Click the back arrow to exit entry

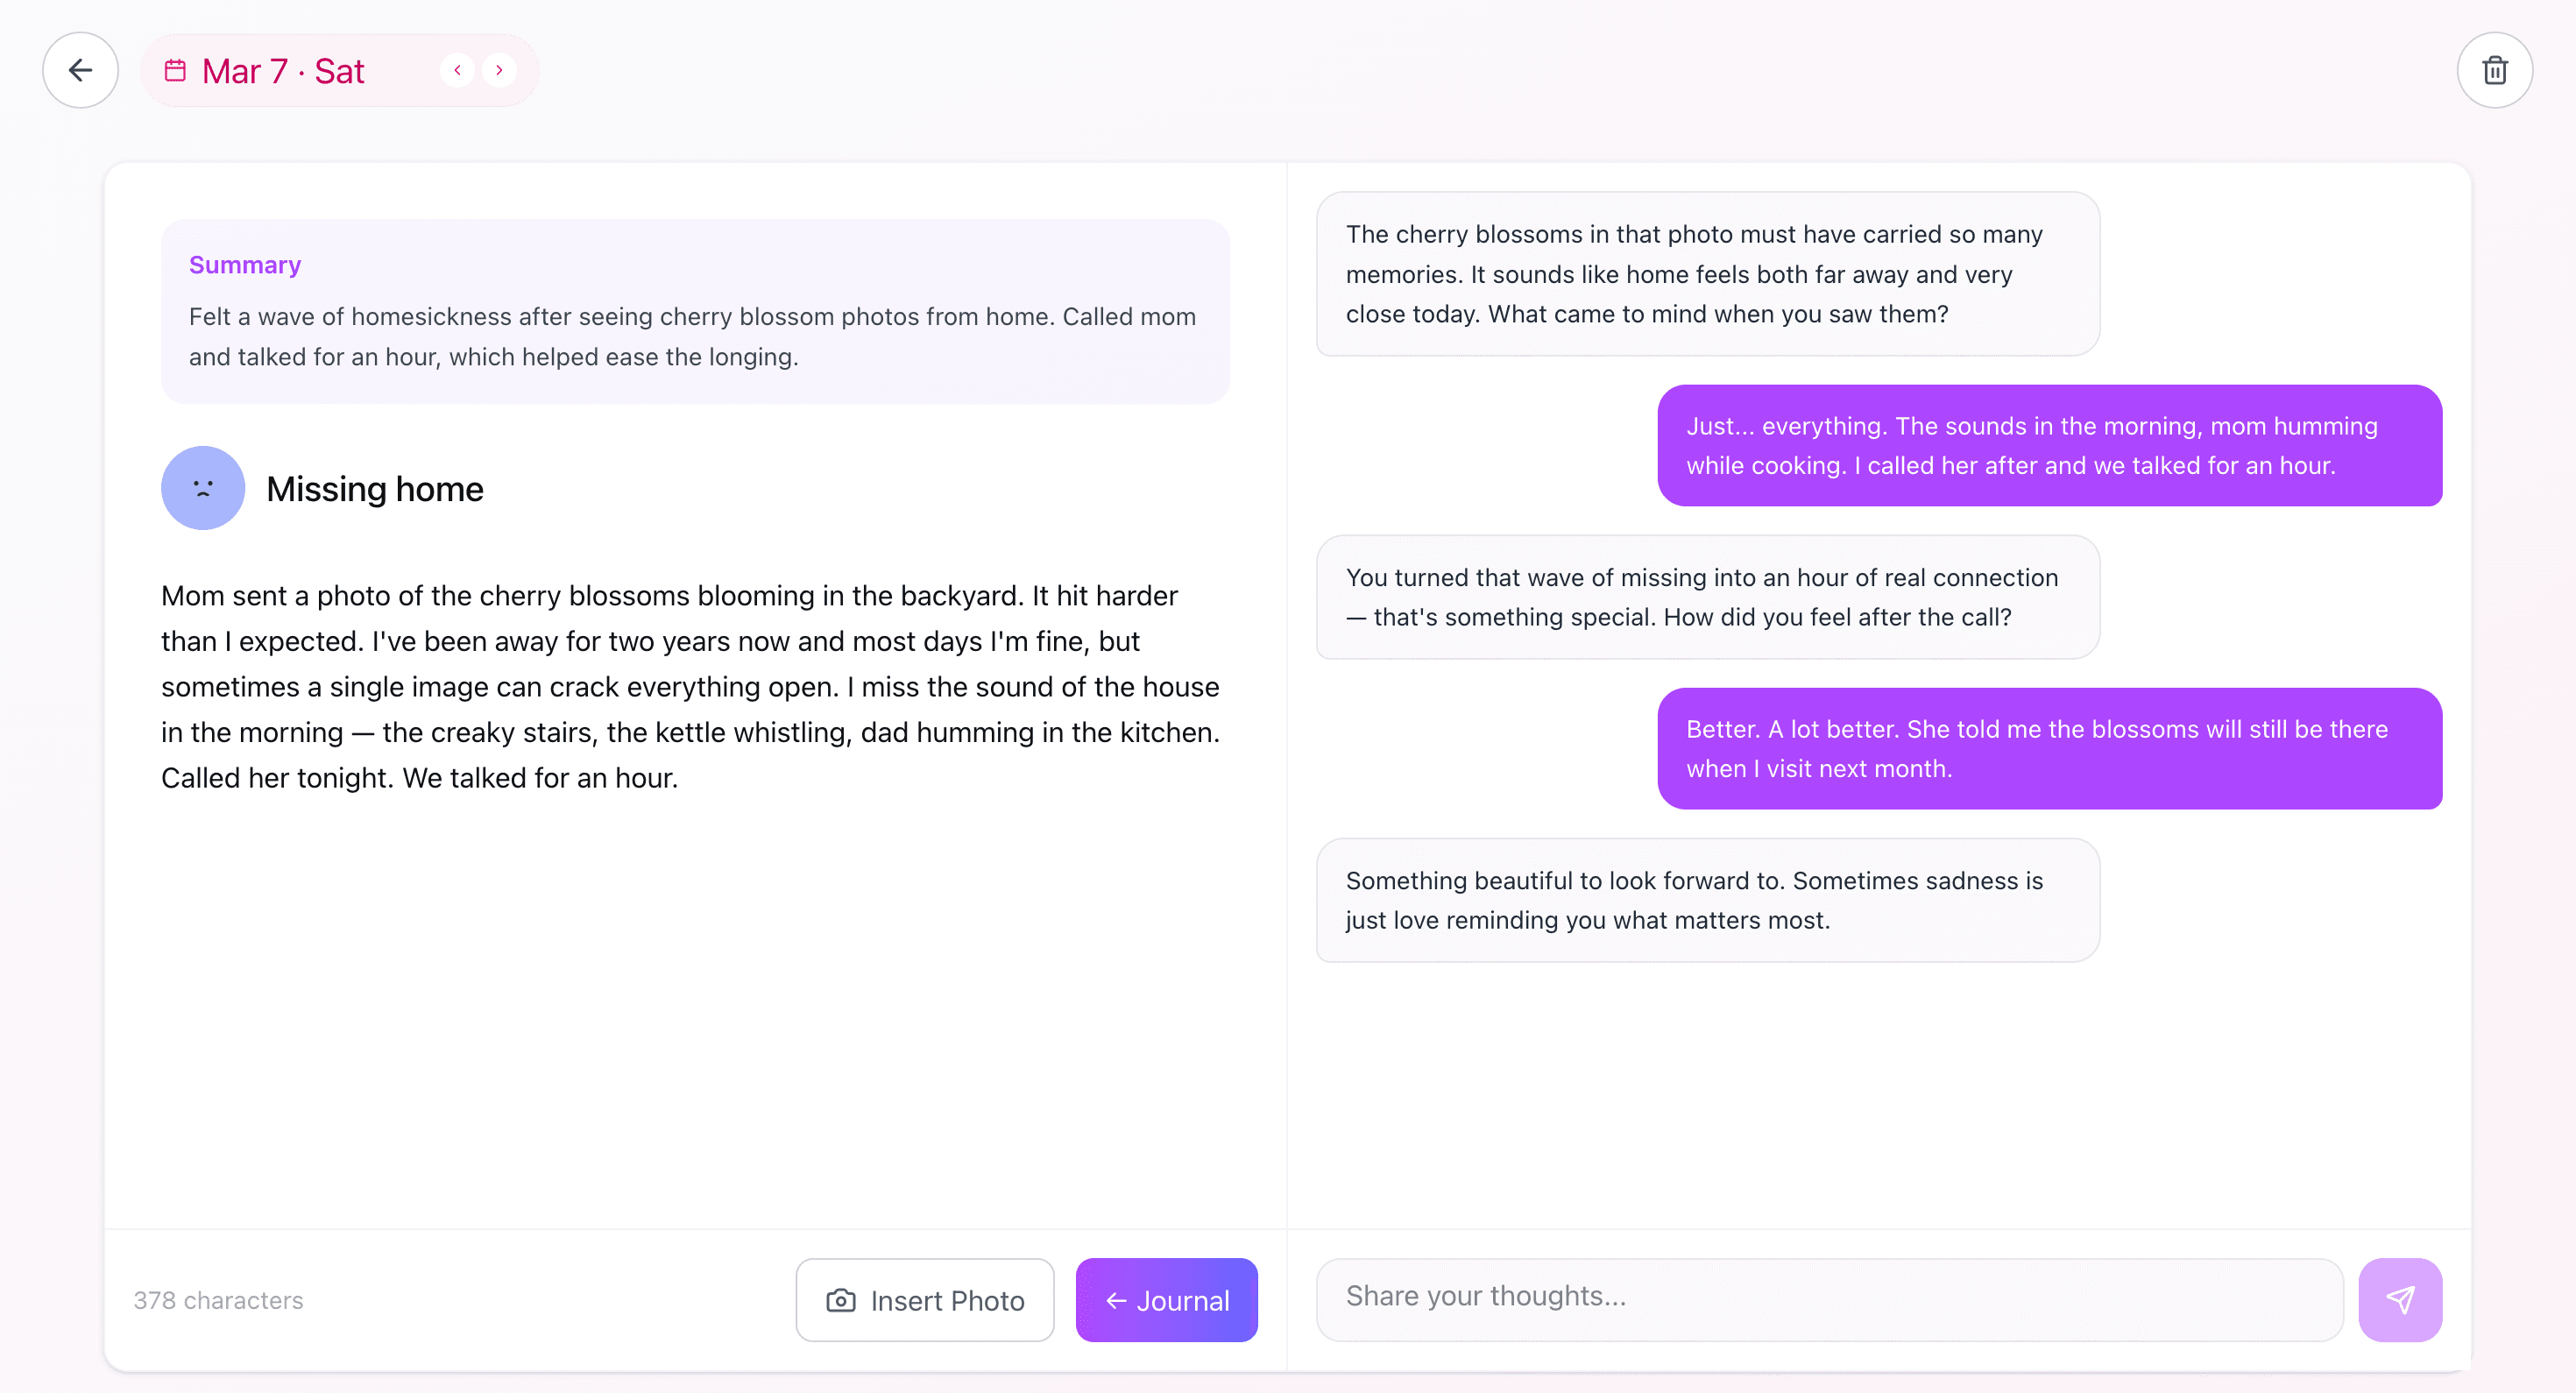pos(80,70)
